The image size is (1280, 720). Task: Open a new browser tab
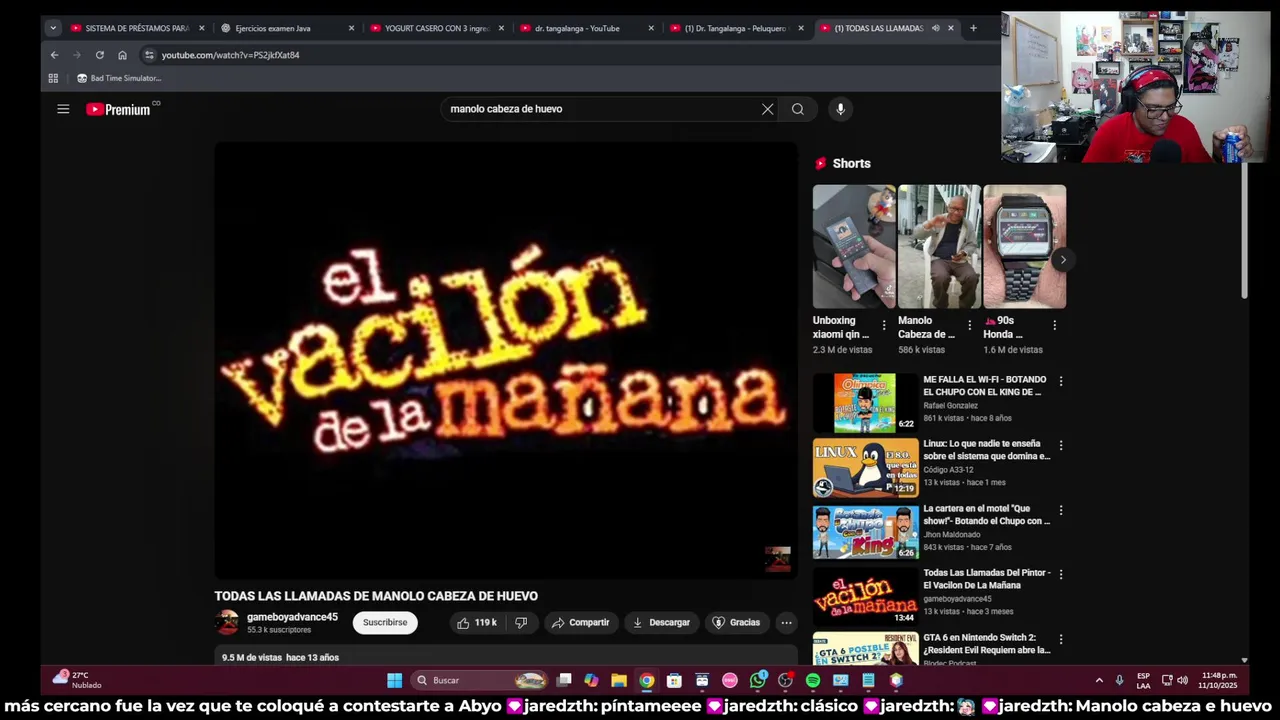[x=973, y=28]
